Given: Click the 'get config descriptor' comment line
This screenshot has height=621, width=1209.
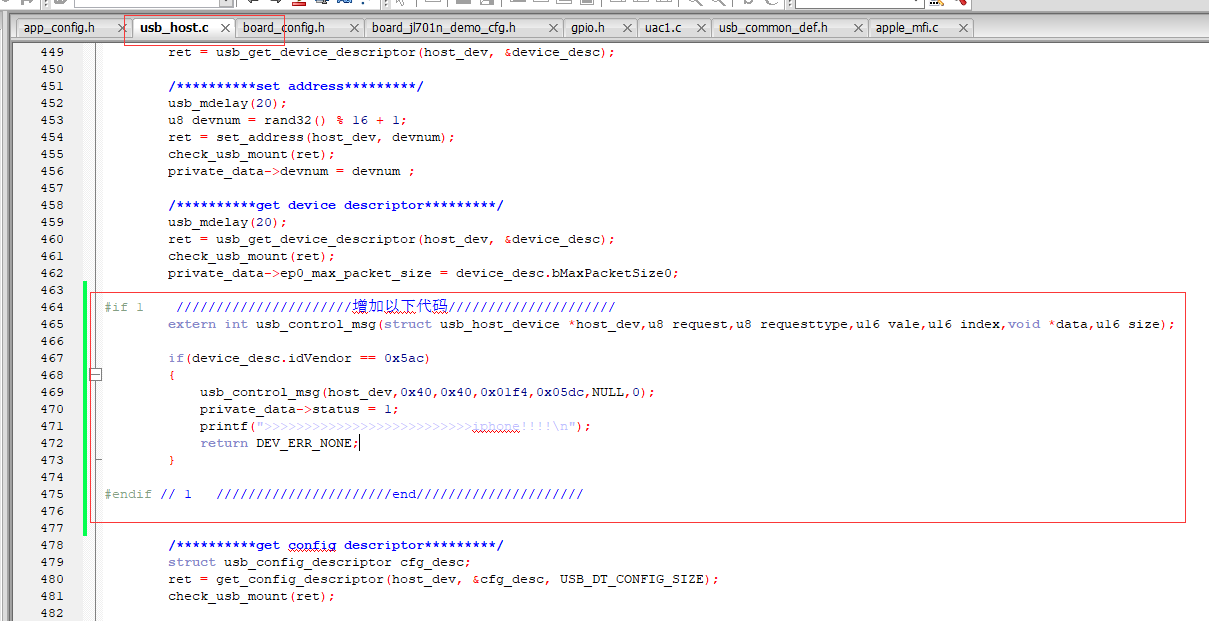Looking at the screenshot, I should 336,545.
